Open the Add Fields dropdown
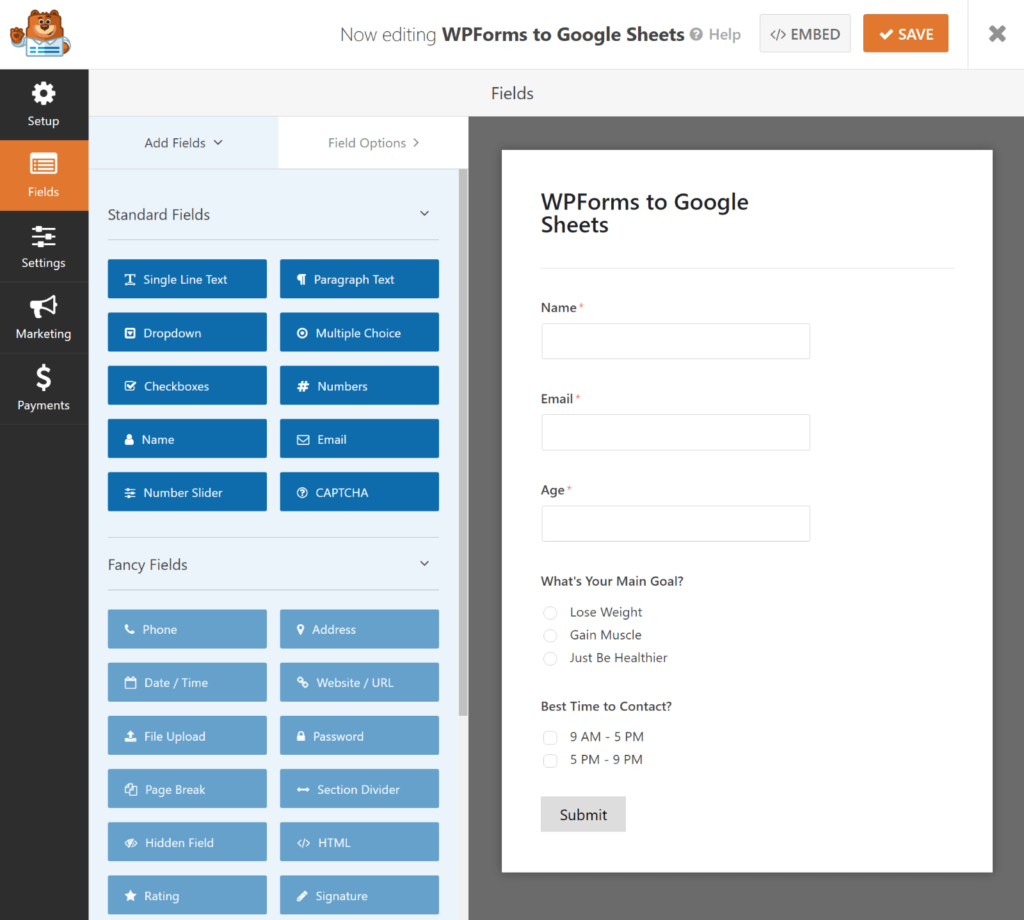Viewport: 1024px width, 920px height. pos(183,142)
